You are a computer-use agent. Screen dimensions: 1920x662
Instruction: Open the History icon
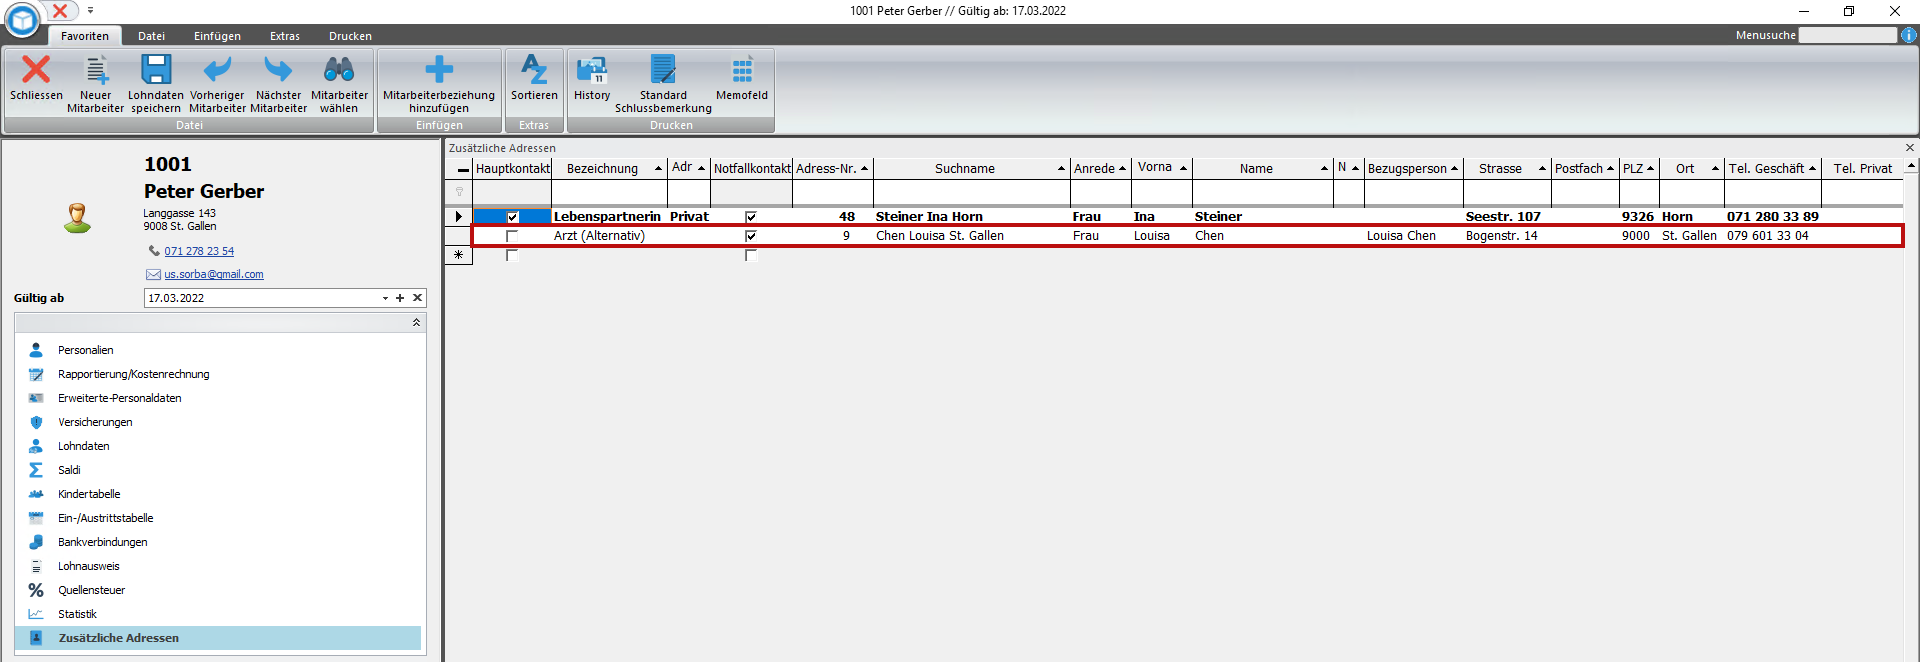[x=592, y=70]
